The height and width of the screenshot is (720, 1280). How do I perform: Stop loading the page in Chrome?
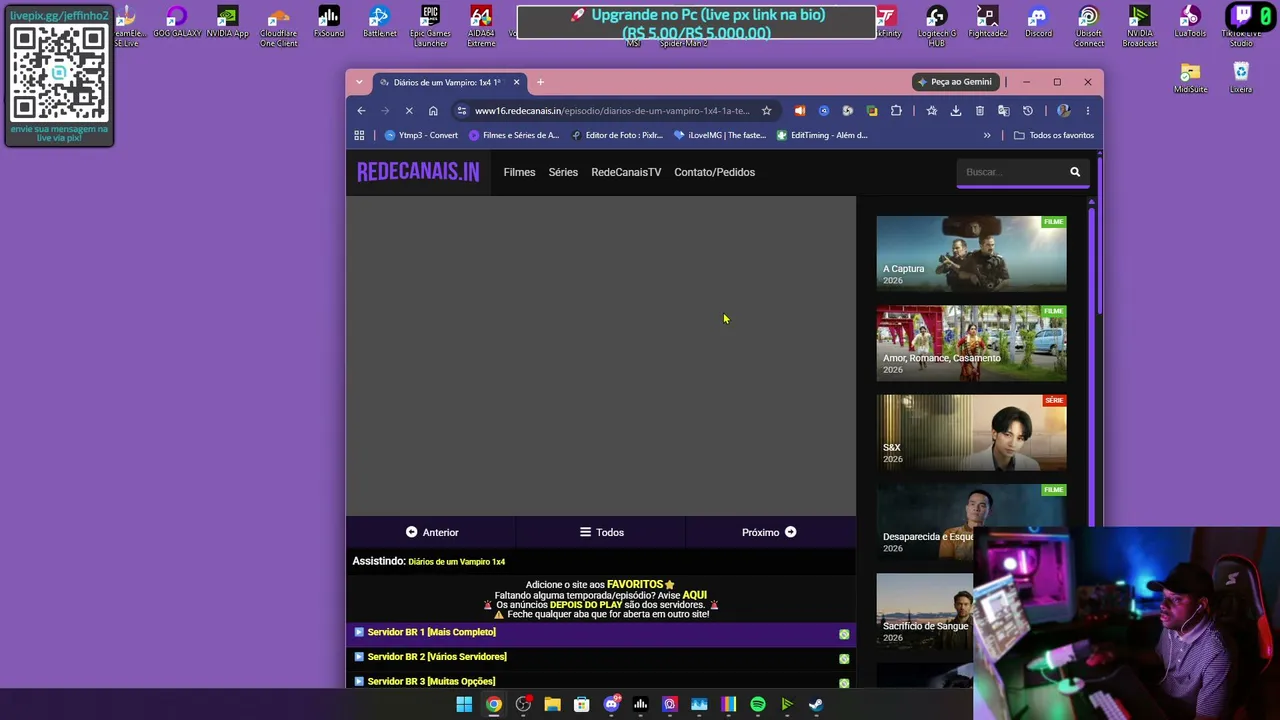408,111
